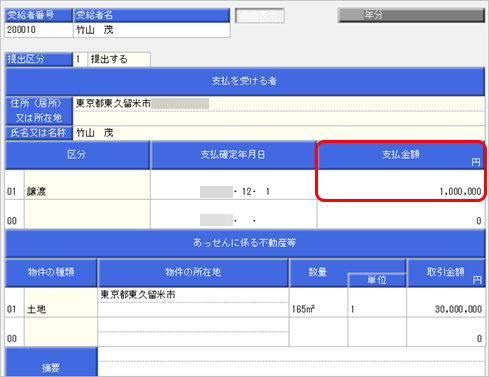Click the 受給者番号 header label
This screenshot has width=489, height=377.
39,15
